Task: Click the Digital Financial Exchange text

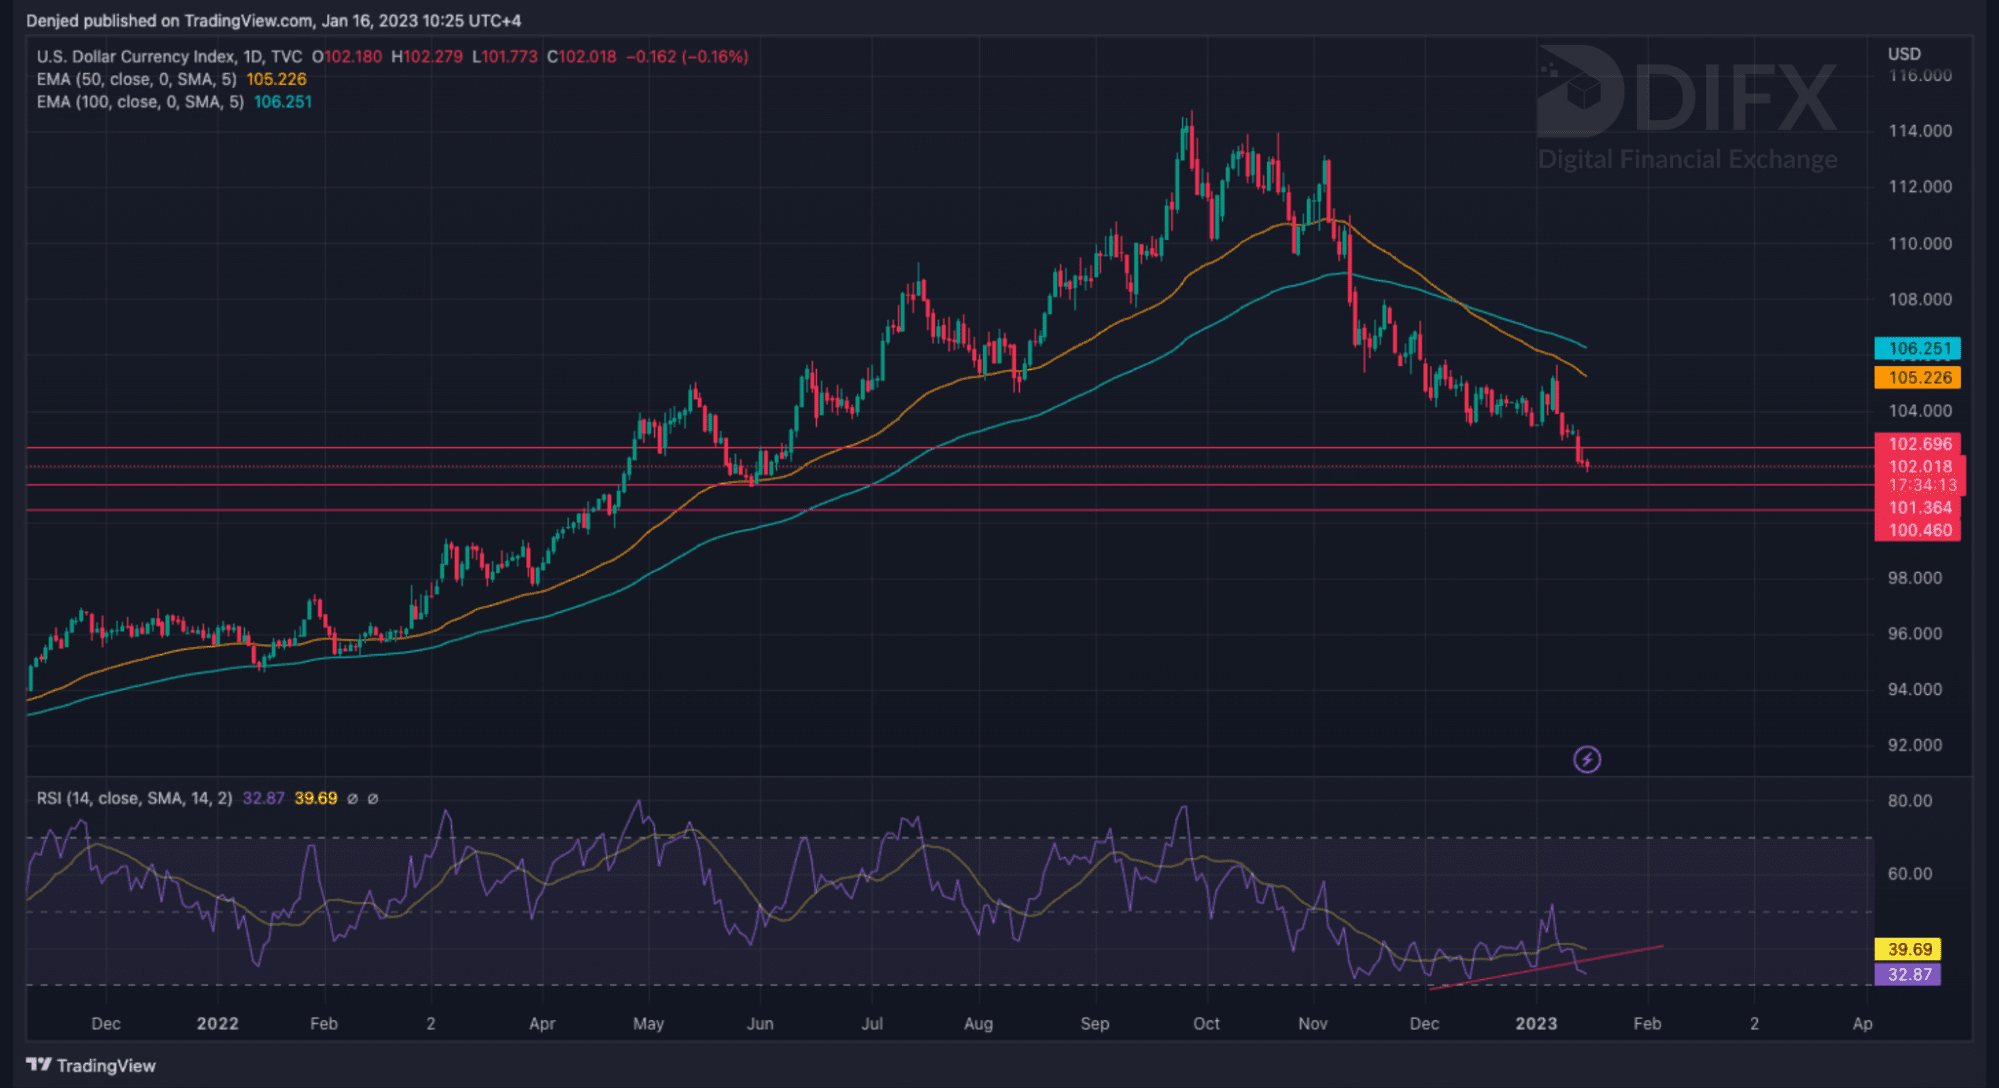Action: (x=1687, y=159)
